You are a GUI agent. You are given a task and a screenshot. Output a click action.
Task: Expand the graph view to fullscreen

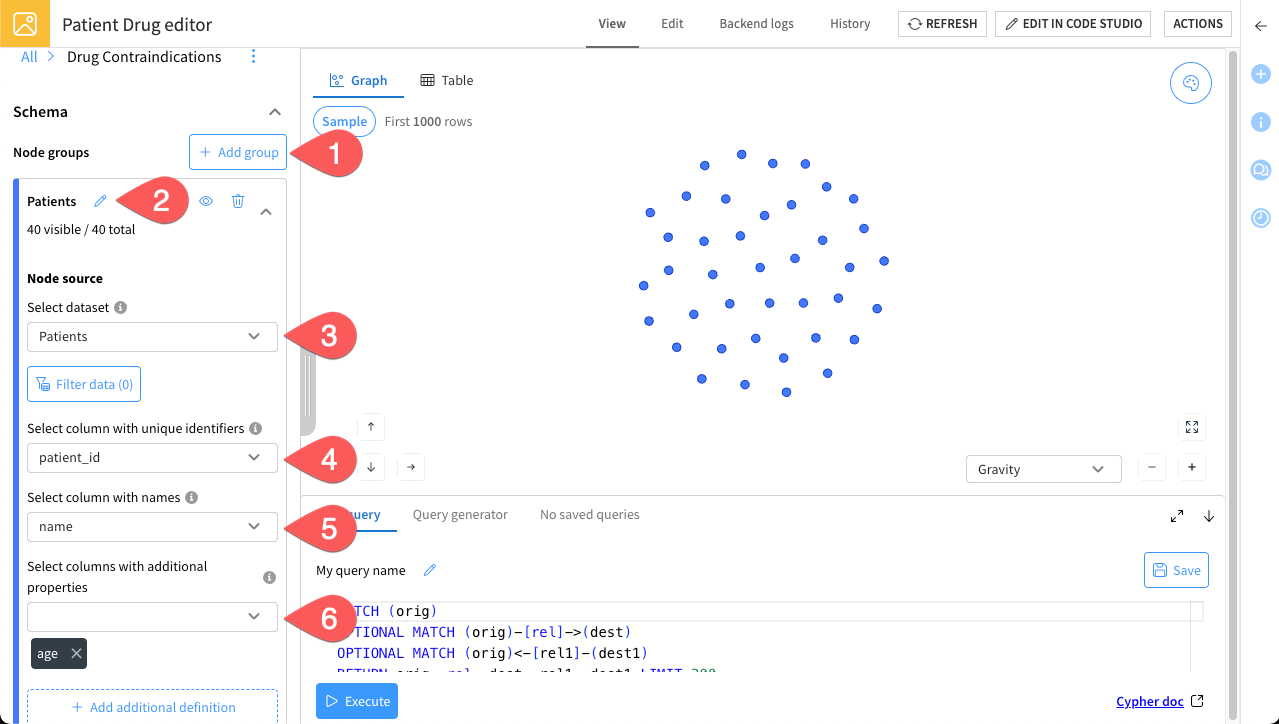click(1192, 427)
